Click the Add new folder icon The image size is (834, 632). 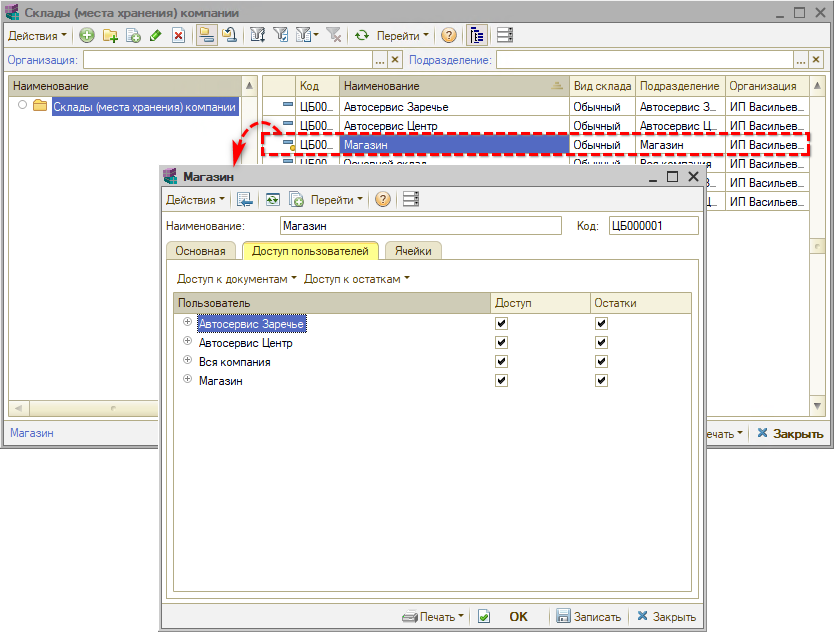tap(110, 35)
